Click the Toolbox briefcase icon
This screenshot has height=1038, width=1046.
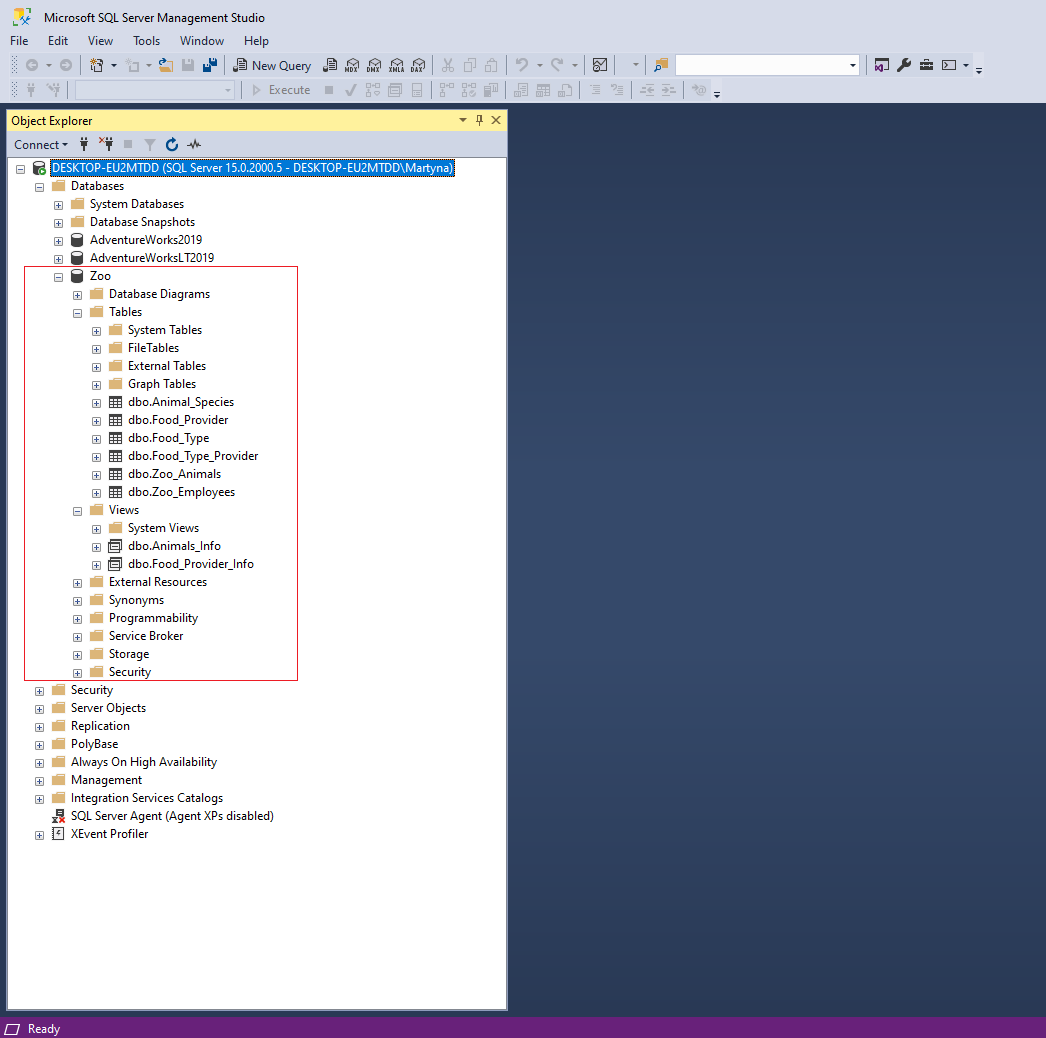(927, 65)
